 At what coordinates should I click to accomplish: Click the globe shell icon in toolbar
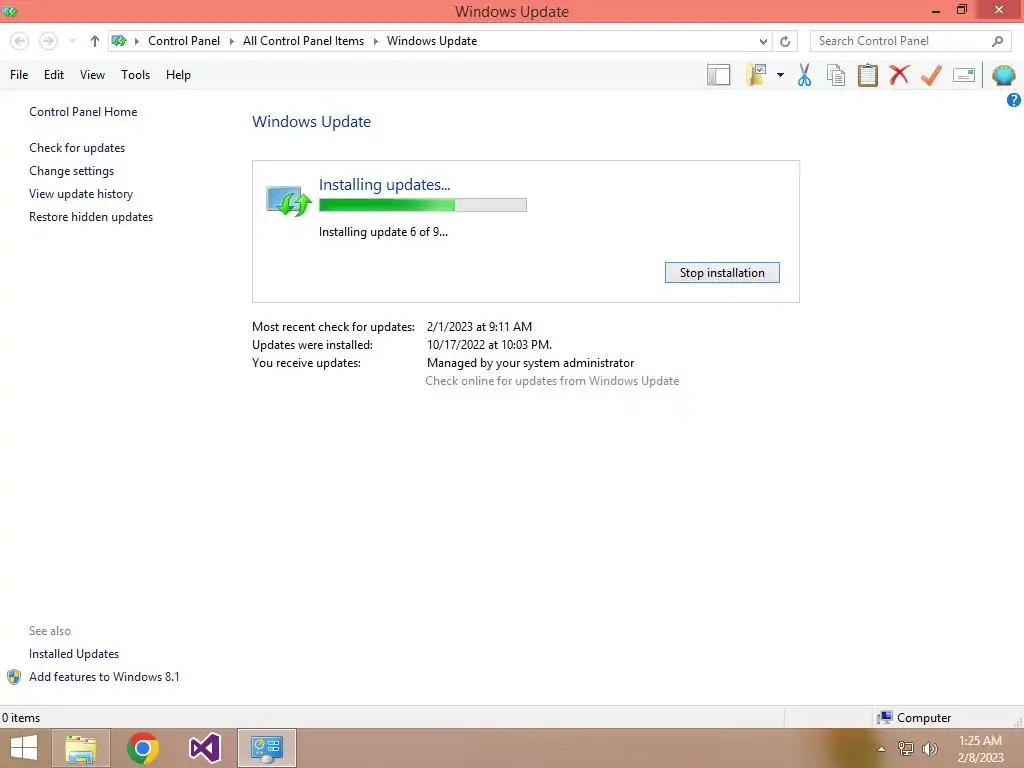click(1004, 75)
